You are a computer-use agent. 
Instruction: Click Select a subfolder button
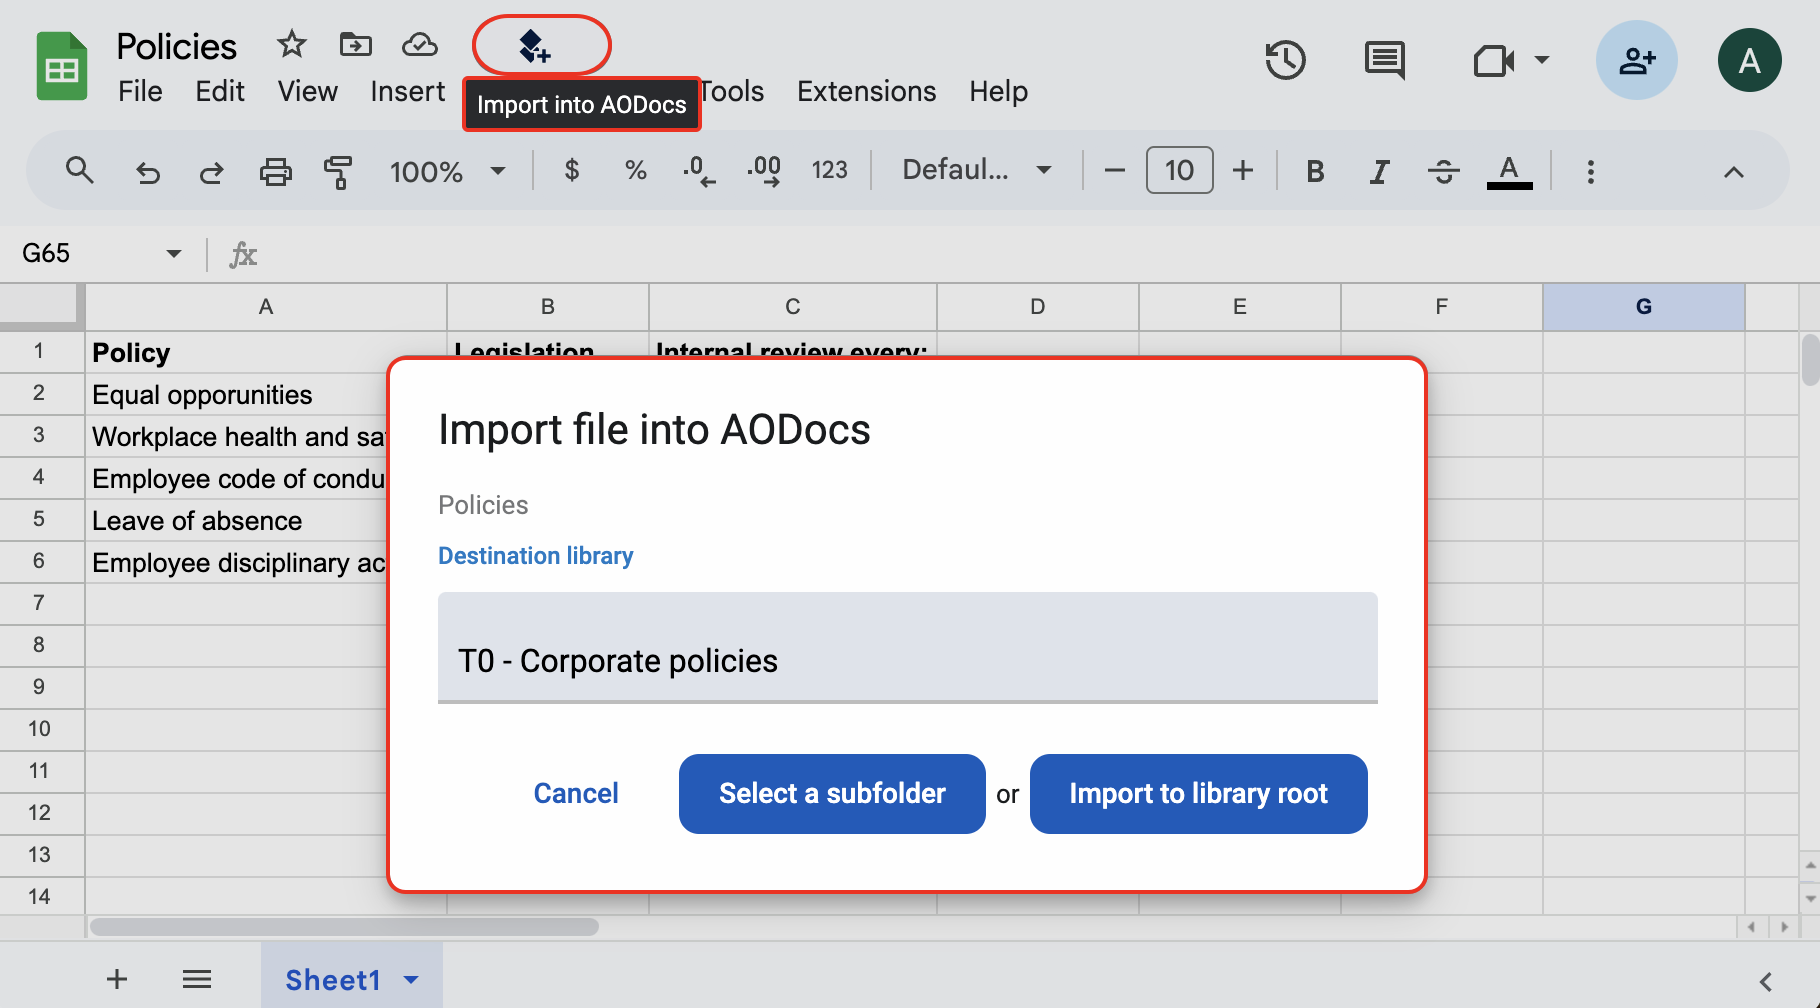tap(832, 794)
